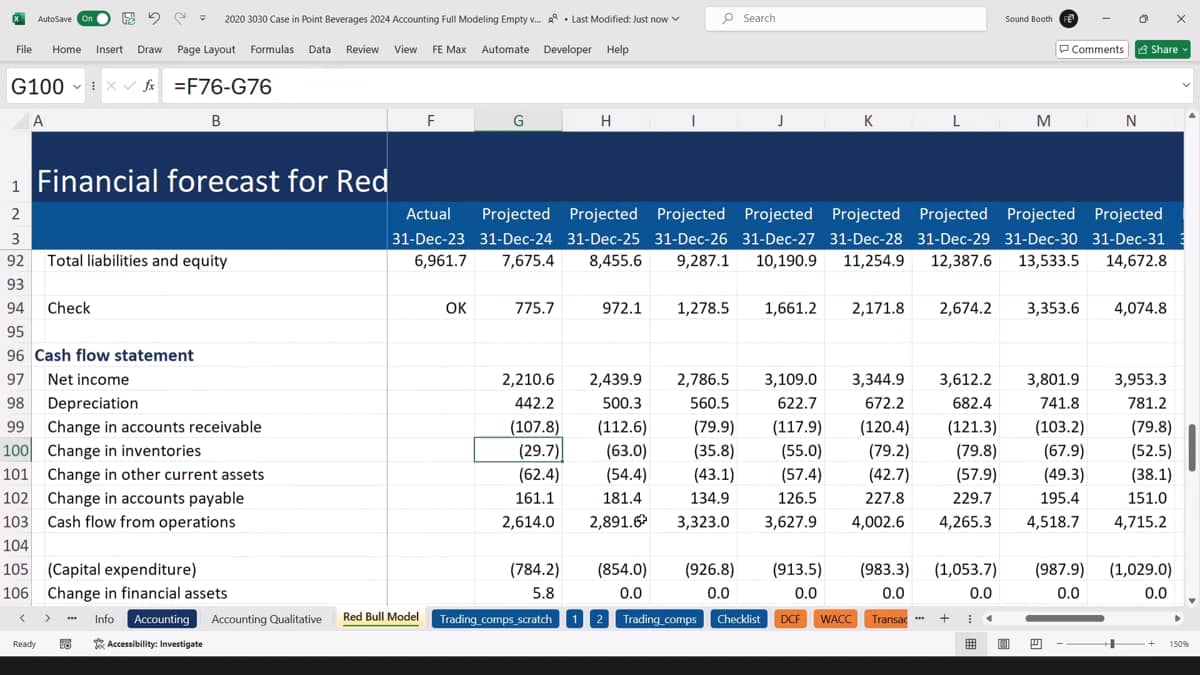Click Accessibility: Investigate status
1200x675 pixels.
(148, 644)
